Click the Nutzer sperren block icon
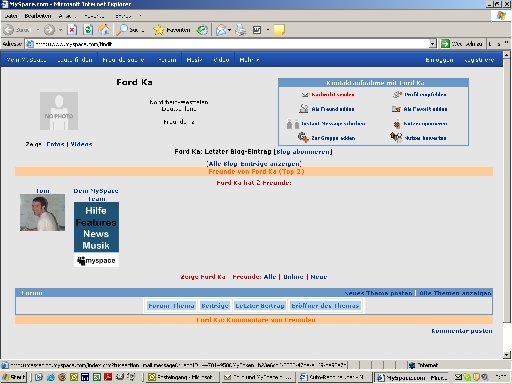The height and width of the screenshot is (384, 512). [x=397, y=124]
